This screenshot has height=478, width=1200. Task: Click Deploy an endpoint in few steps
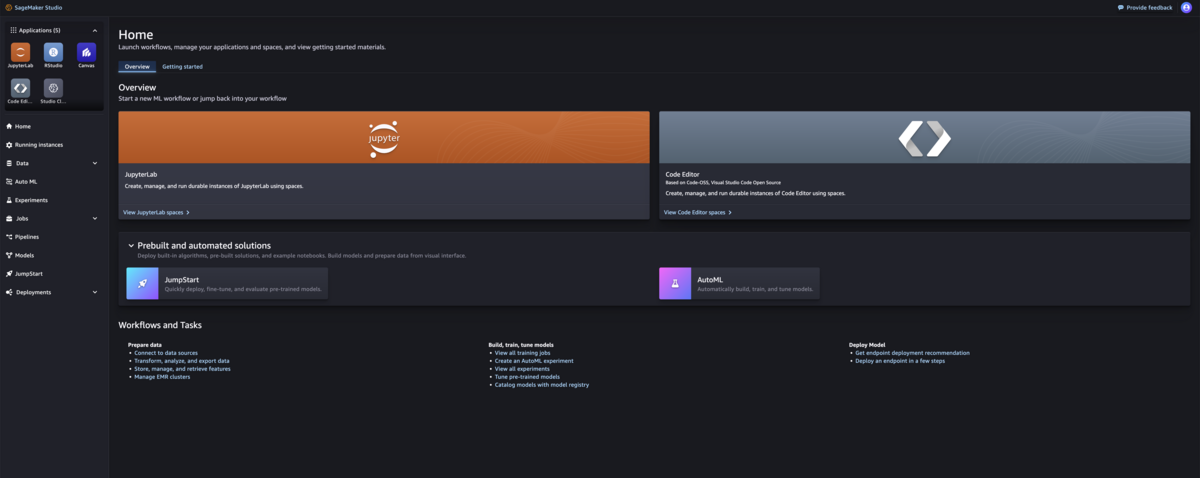[900, 361]
